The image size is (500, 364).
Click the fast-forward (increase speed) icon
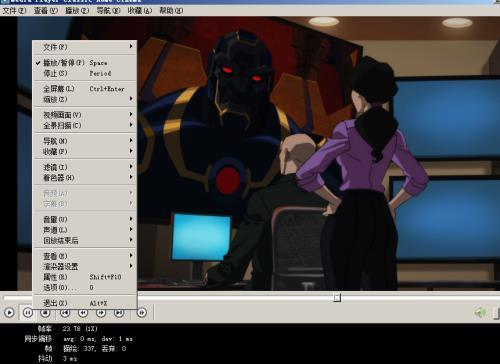click(x=101, y=313)
